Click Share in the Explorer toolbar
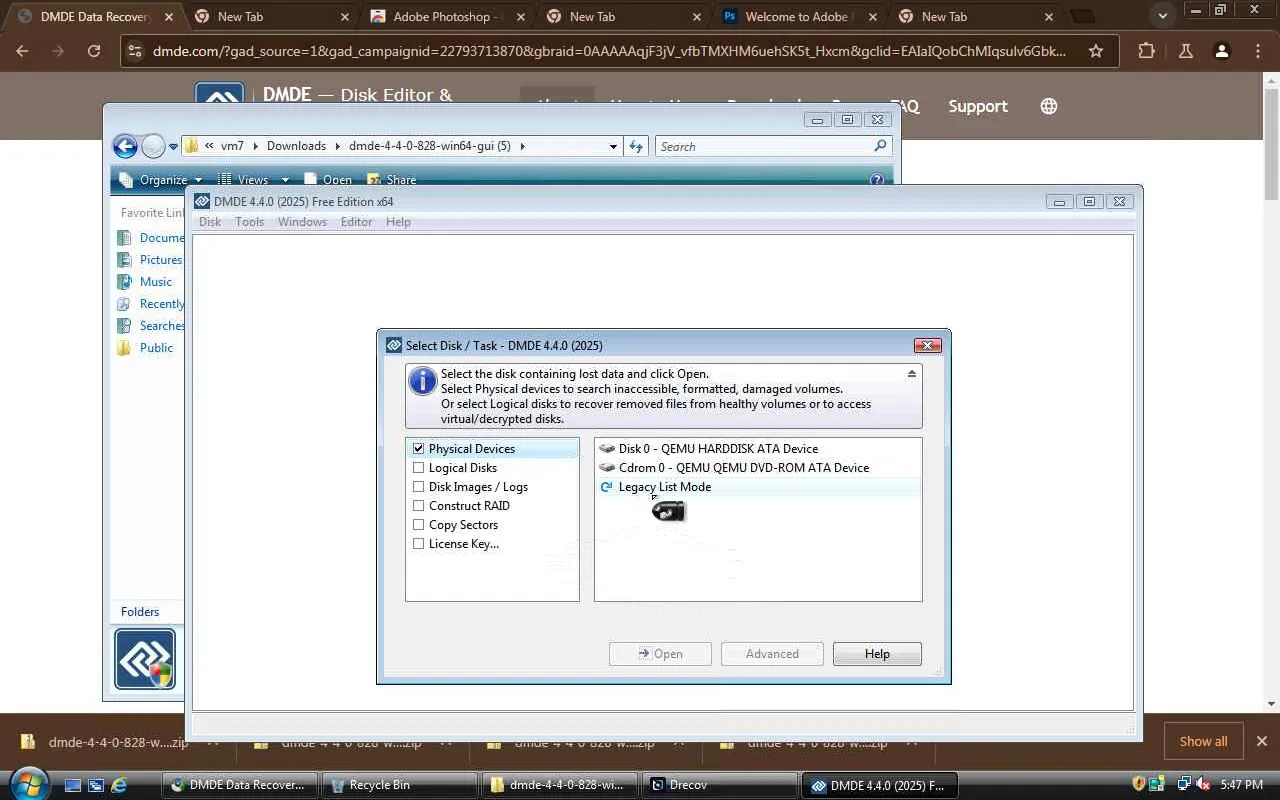The height and width of the screenshot is (800, 1280). point(391,180)
